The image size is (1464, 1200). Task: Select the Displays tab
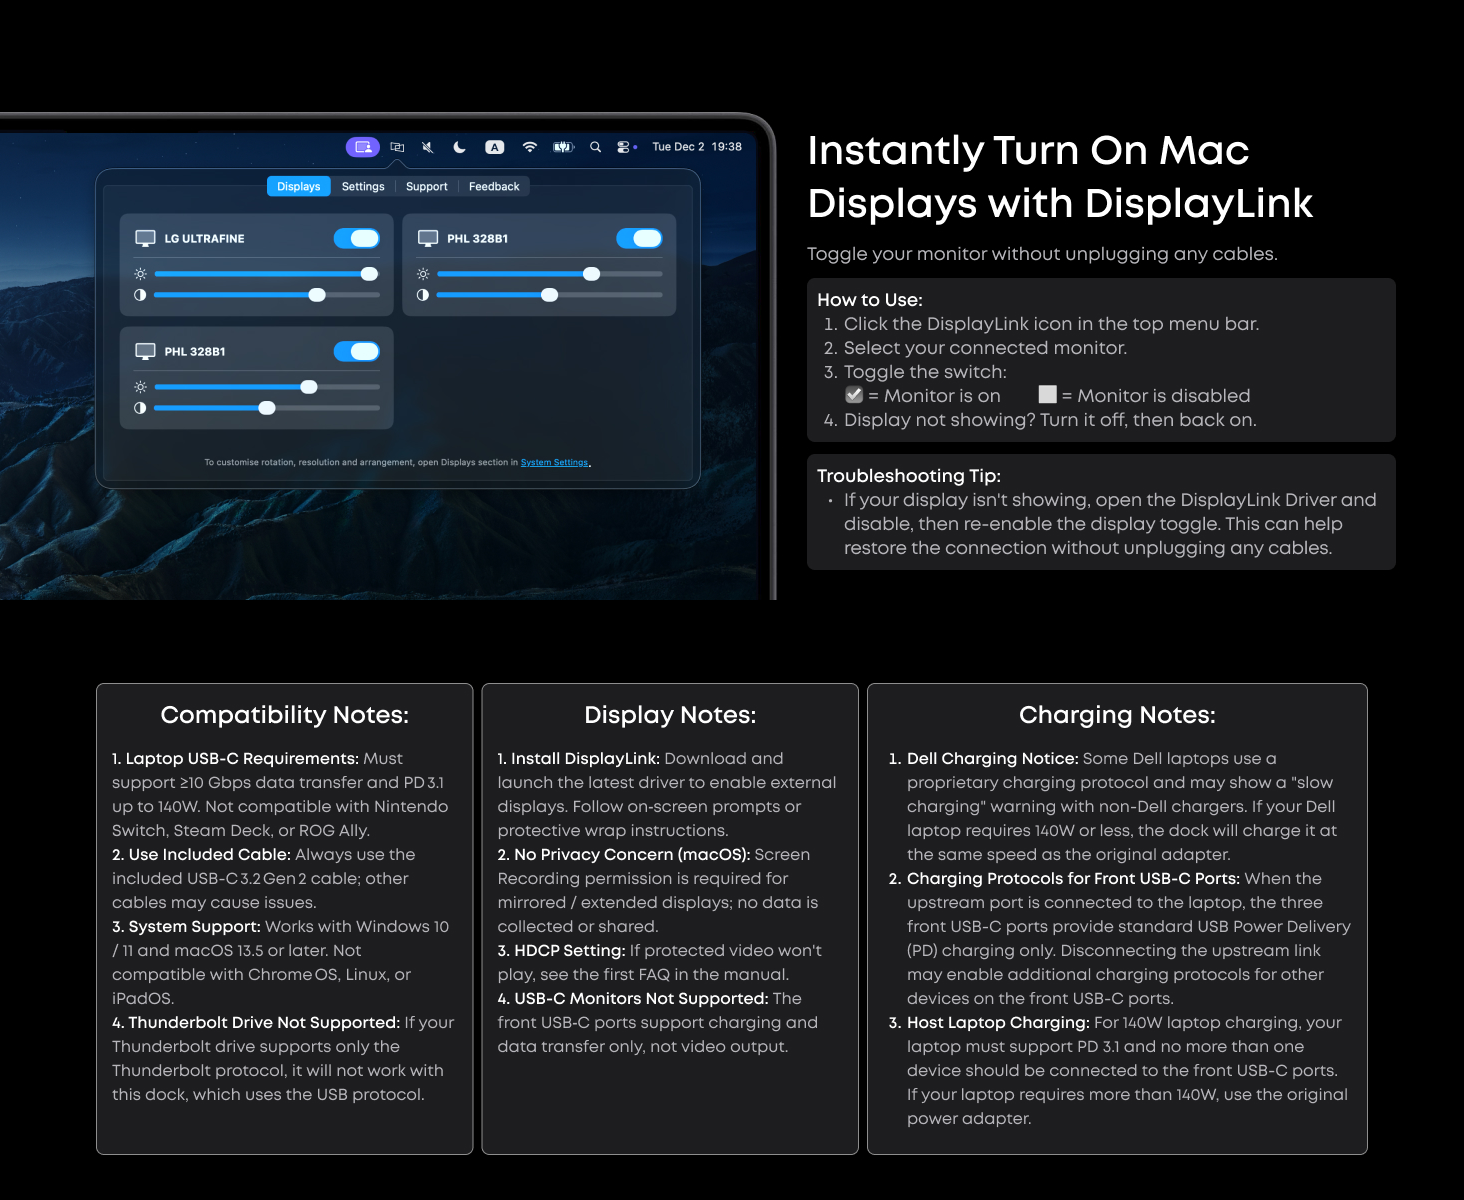pyautogui.click(x=298, y=187)
